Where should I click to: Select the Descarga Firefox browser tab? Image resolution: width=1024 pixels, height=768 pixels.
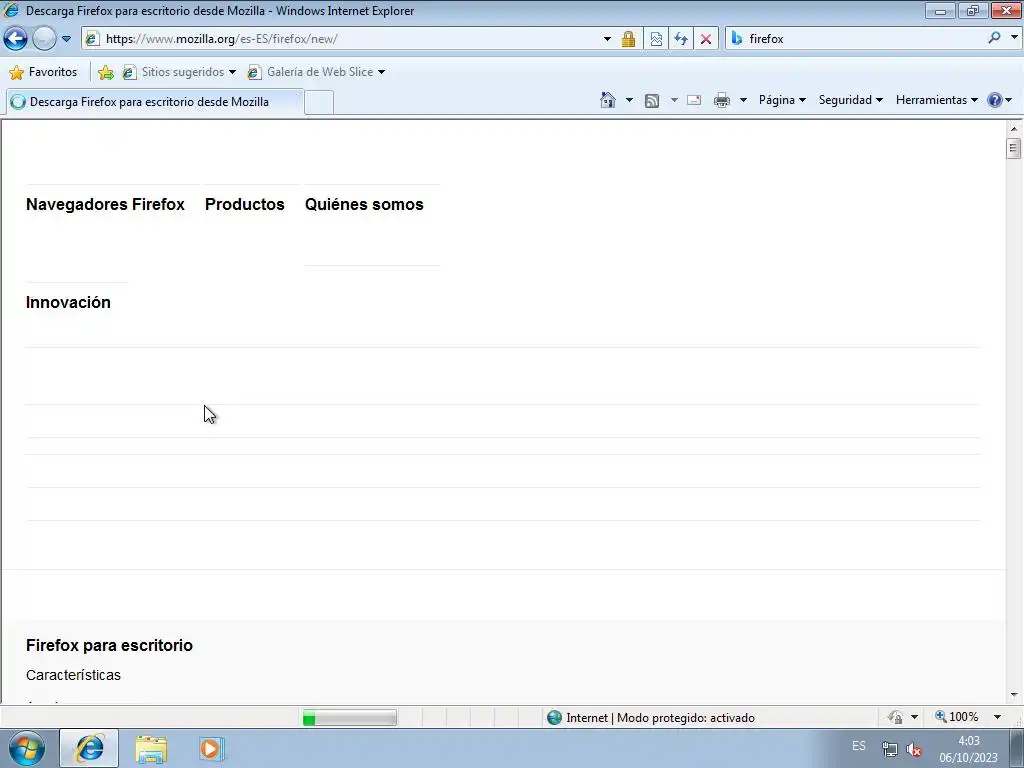[154, 102]
